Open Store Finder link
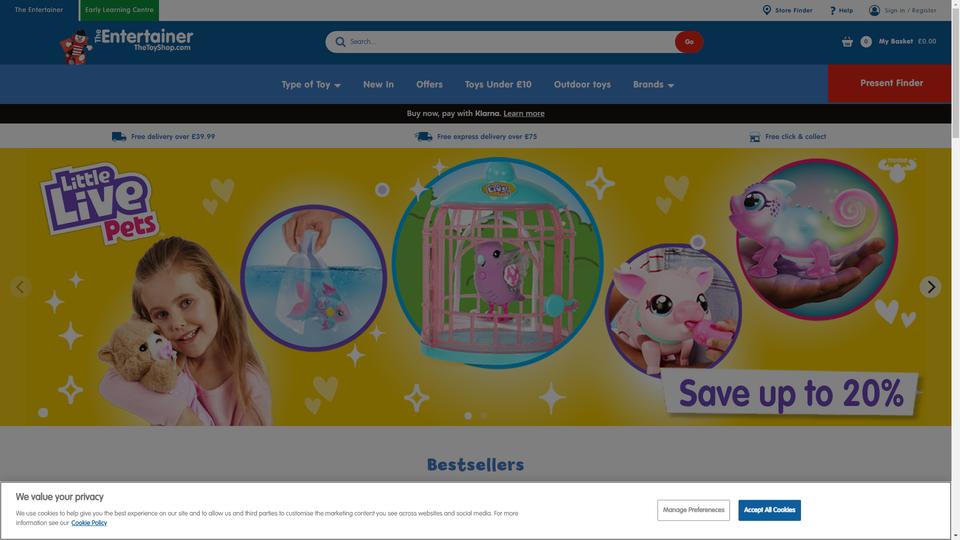 (x=787, y=10)
